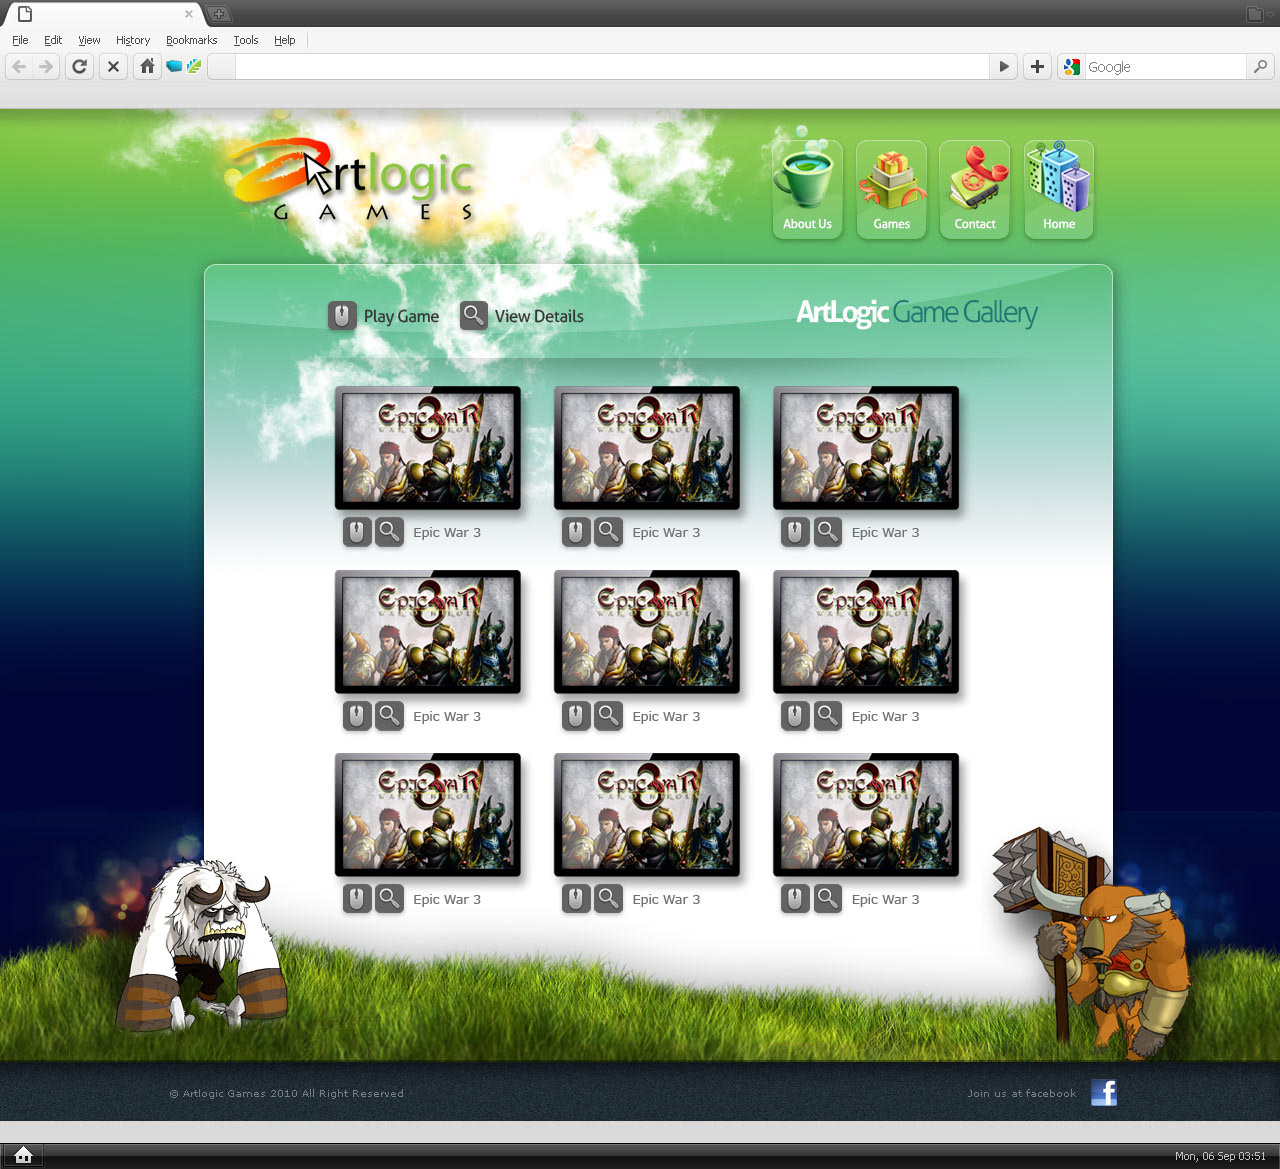This screenshot has height=1169, width=1280.
Task: Open the File menu
Action: [20, 40]
